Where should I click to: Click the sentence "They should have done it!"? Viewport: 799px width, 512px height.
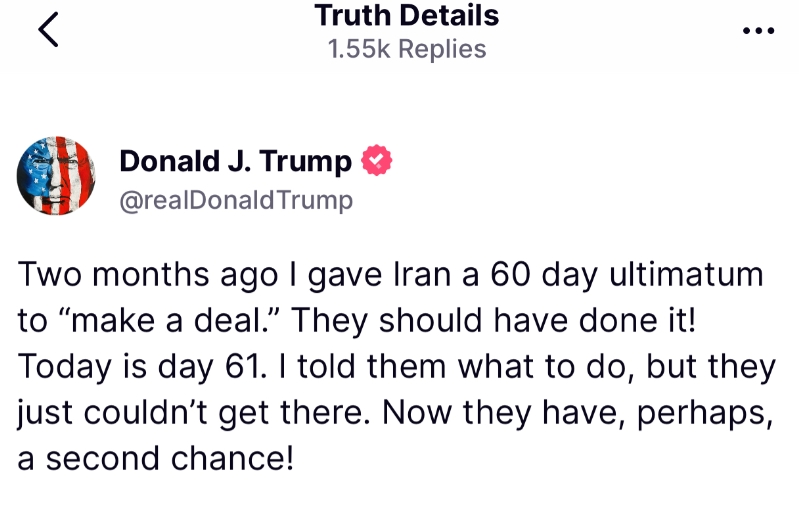493,321
